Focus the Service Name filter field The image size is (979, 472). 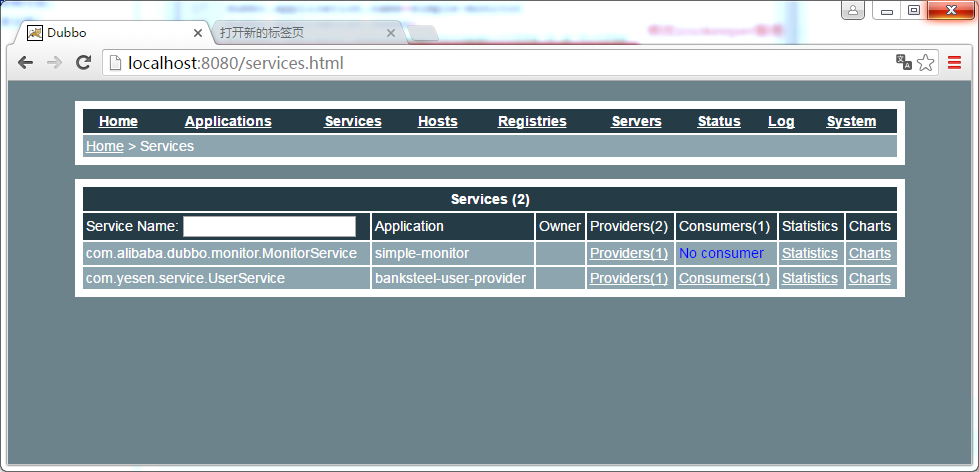(269, 226)
